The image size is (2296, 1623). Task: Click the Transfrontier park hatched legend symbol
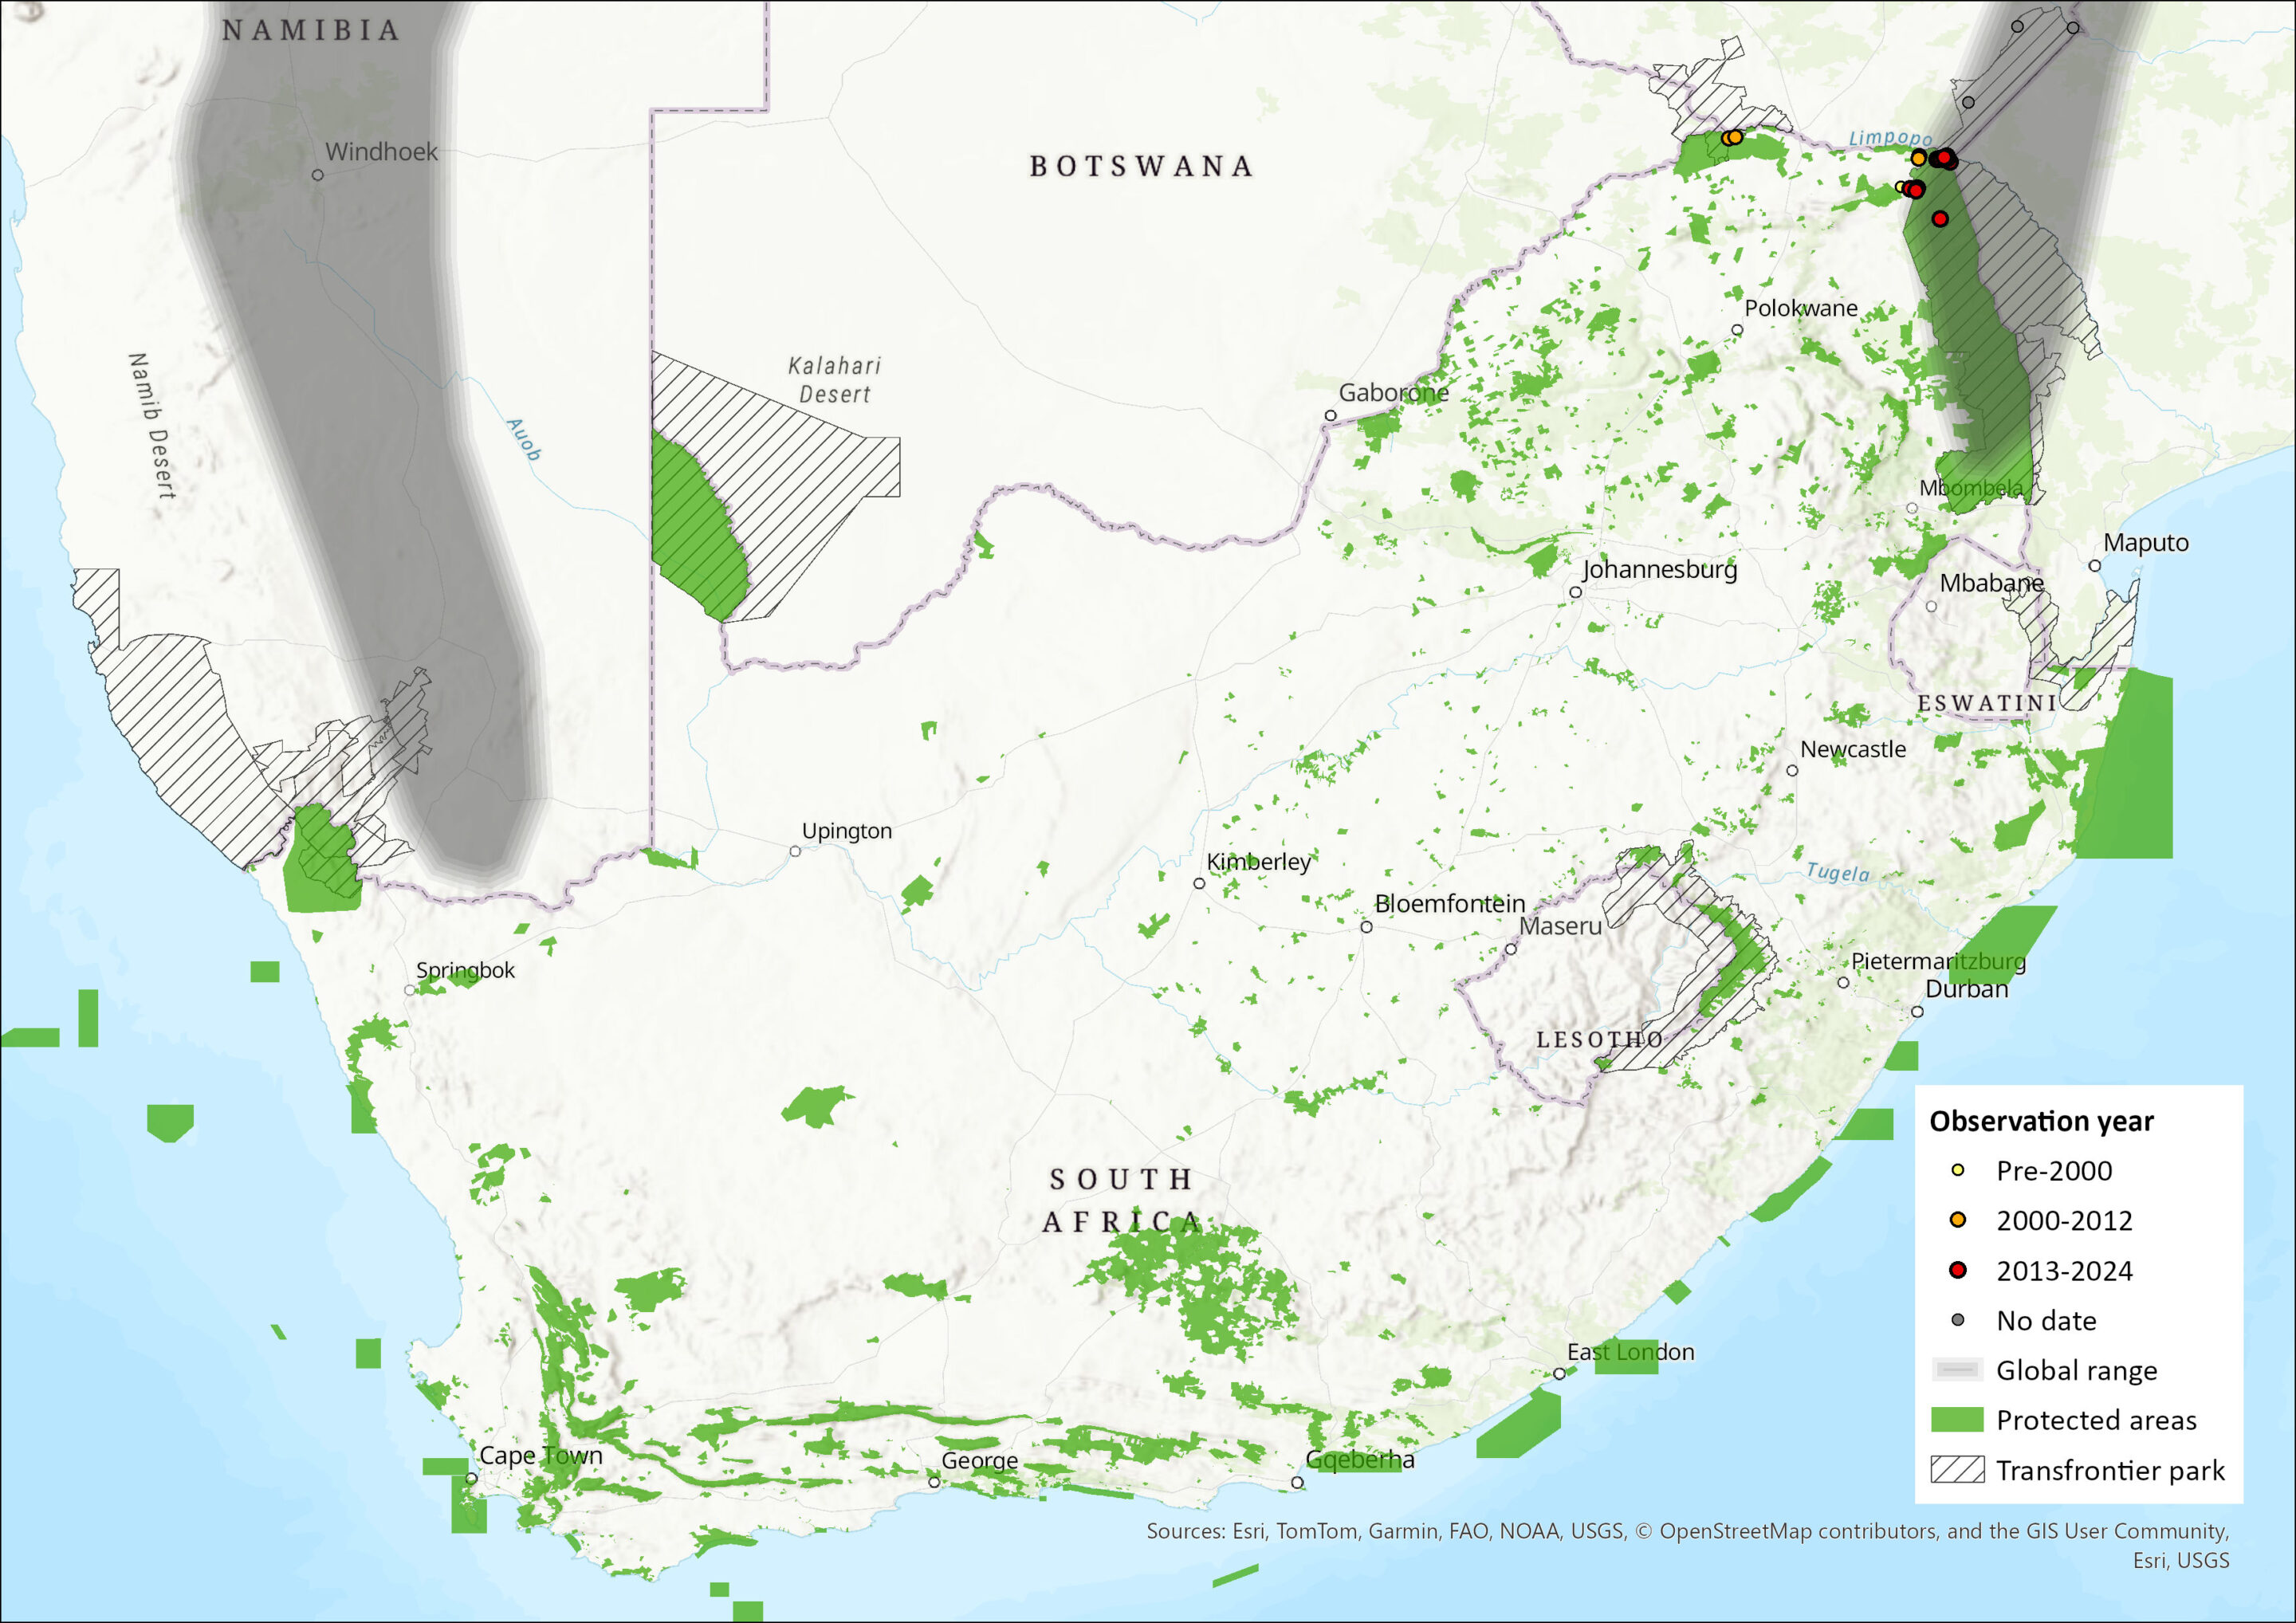click(x=1957, y=1470)
